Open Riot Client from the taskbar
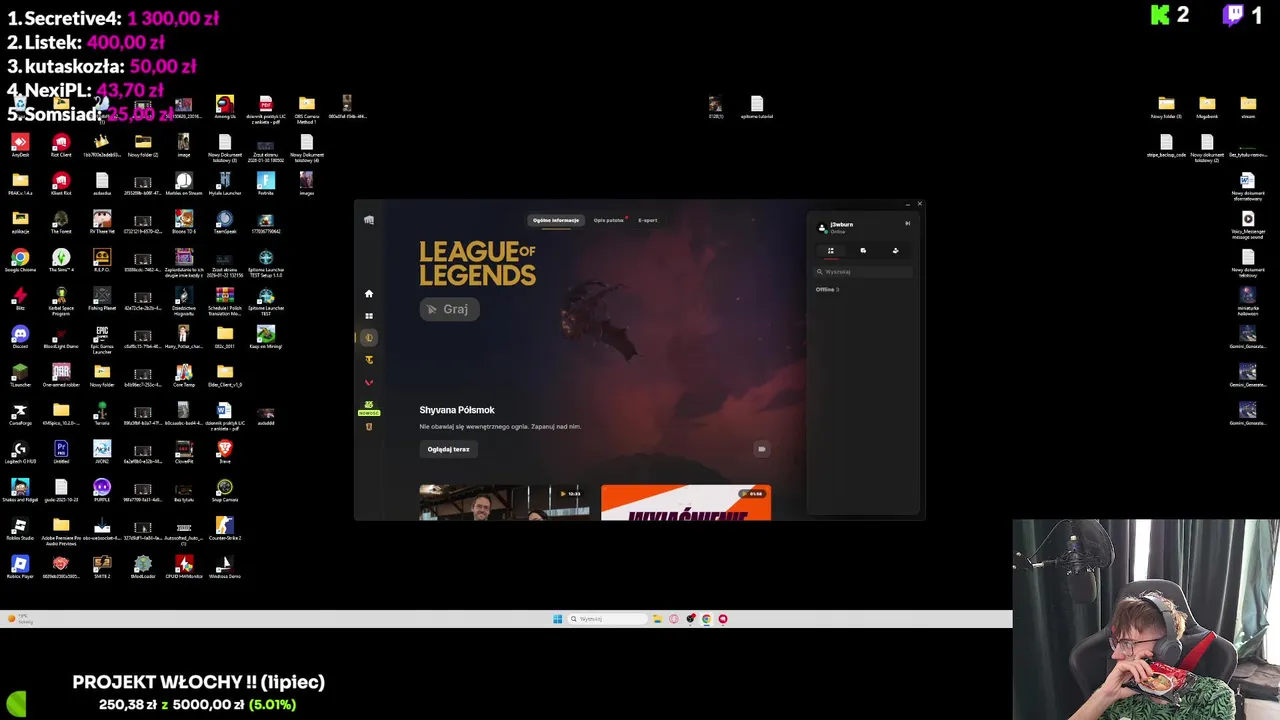This screenshot has height=720, width=1280. (723, 619)
